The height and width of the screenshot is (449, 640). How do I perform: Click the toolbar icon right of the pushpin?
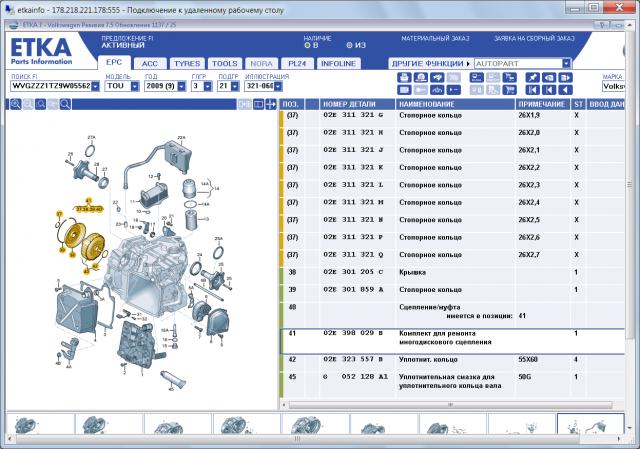549,78
